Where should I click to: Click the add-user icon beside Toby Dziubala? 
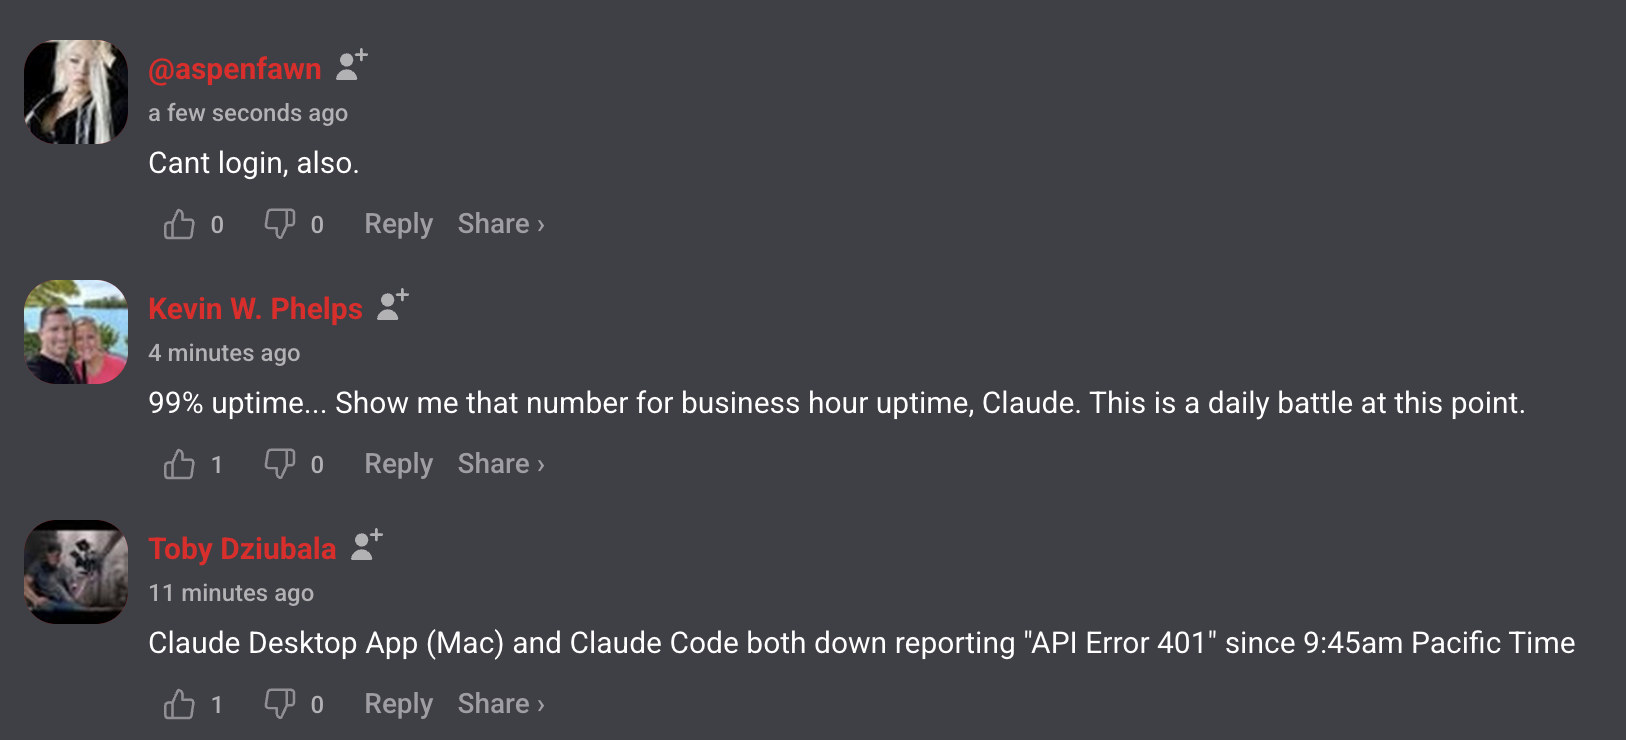tap(365, 546)
